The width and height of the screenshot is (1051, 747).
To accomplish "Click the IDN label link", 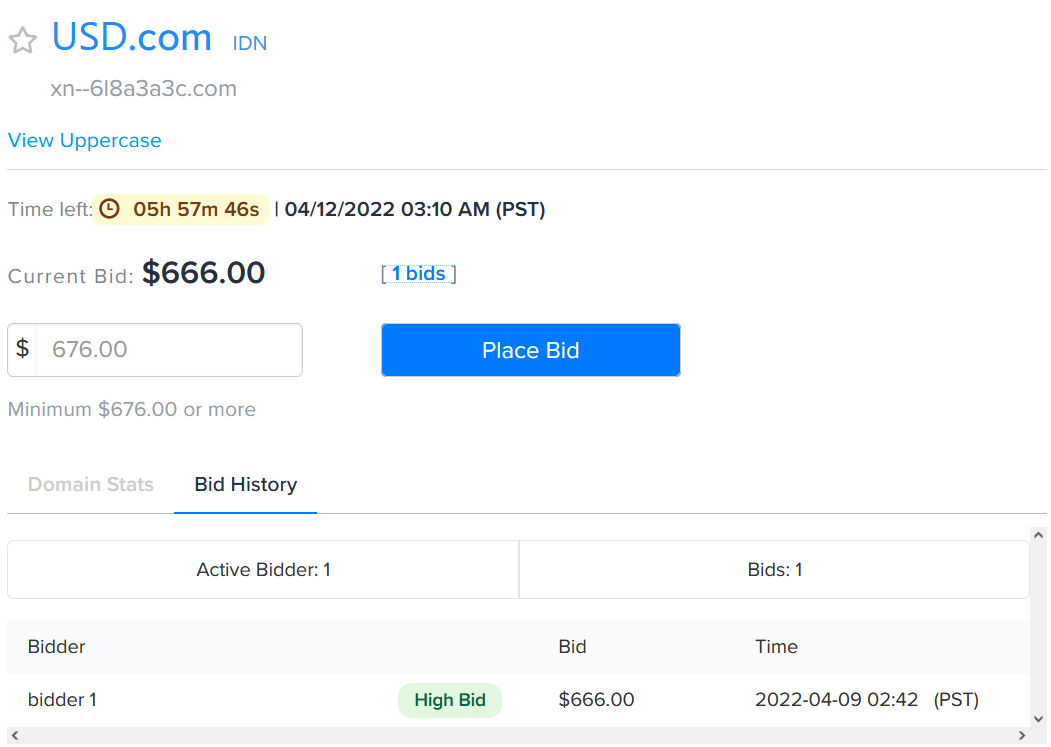I will [x=249, y=43].
